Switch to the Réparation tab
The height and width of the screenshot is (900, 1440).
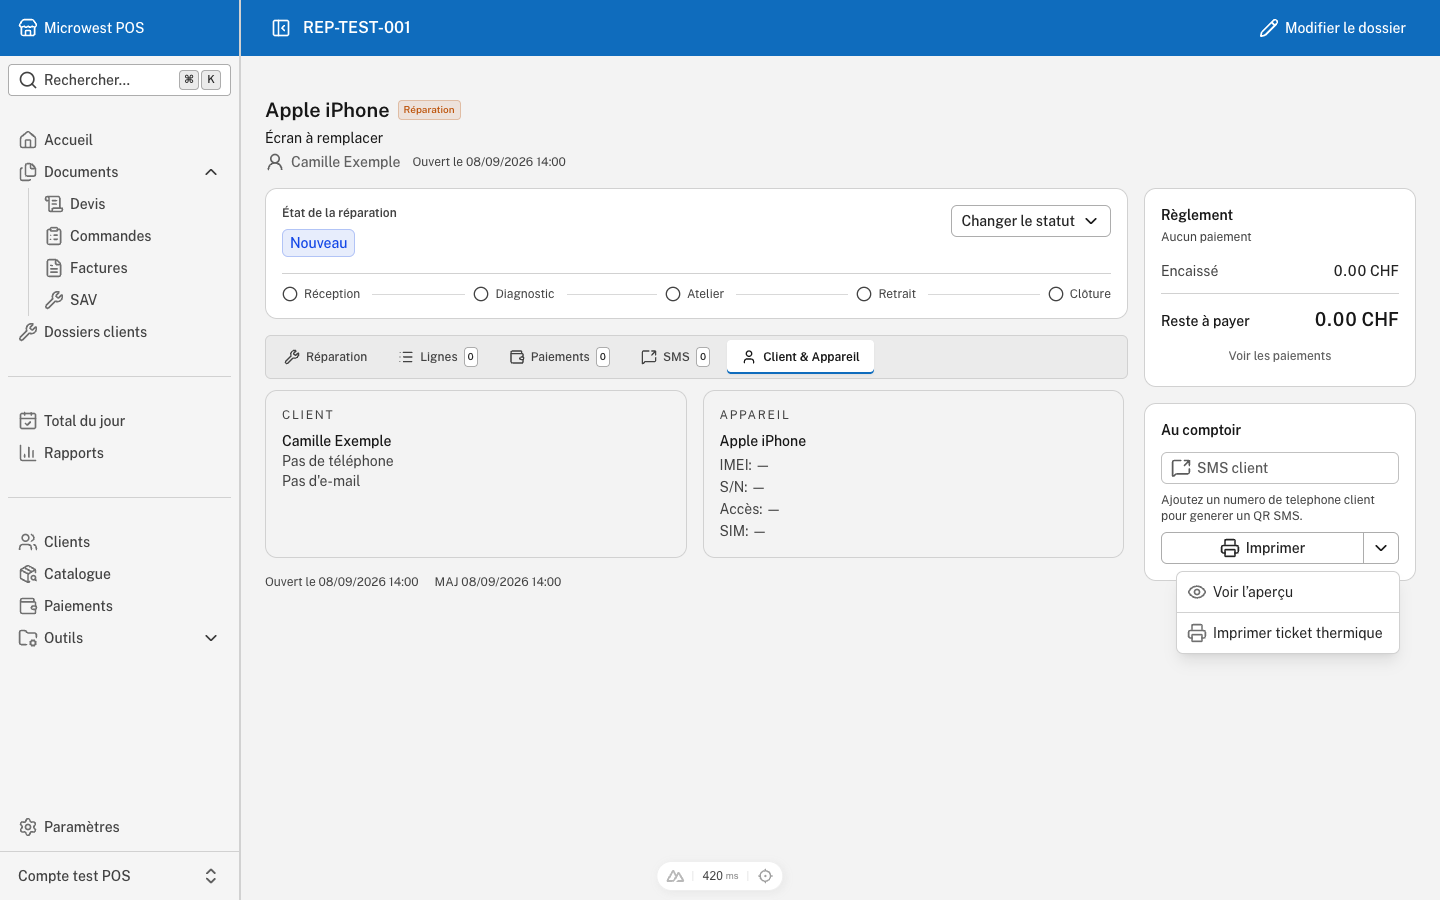(x=326, y=357)
